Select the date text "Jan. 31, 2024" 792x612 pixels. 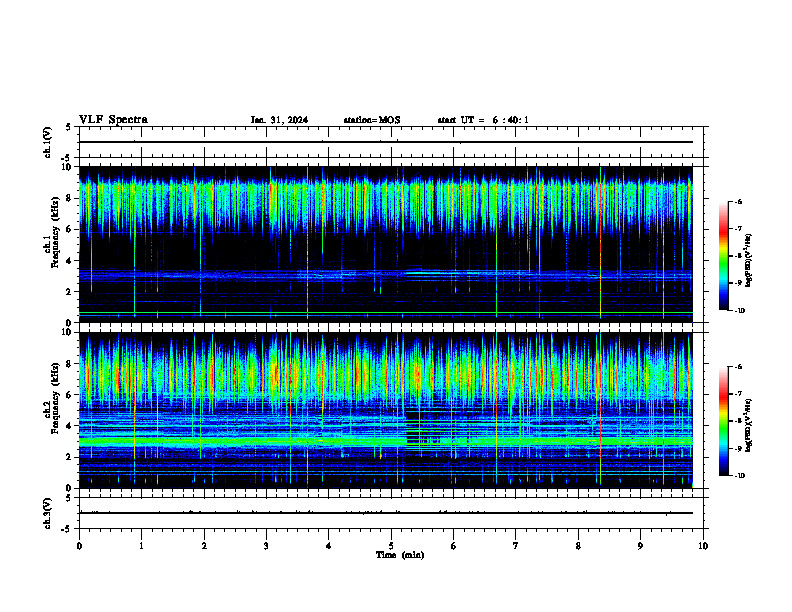tap(279, 120)
